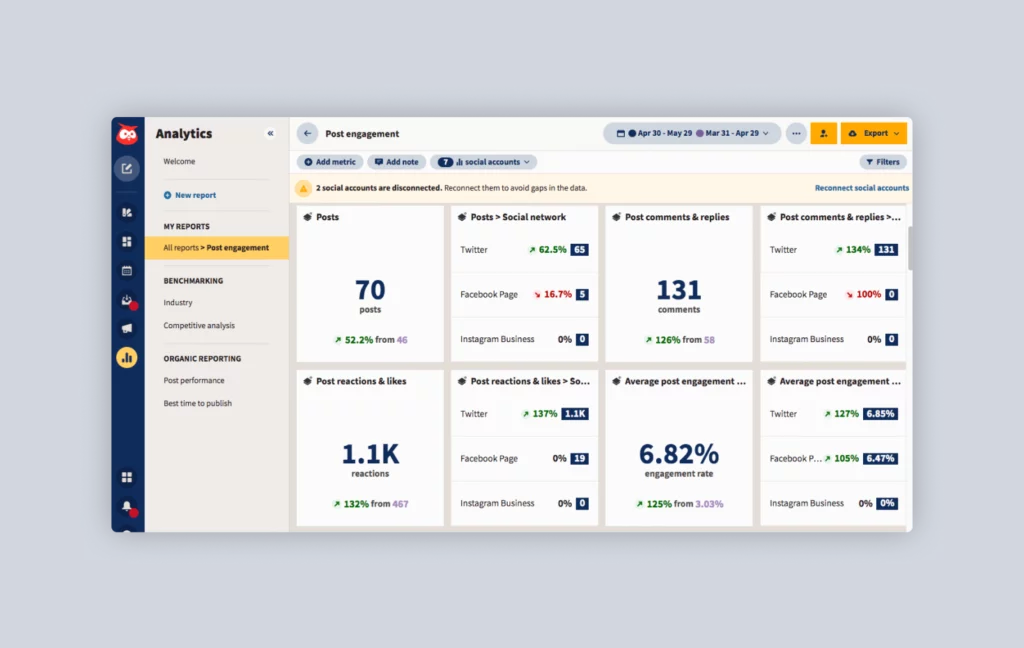Open the calendar planner sidebar icon
The width and height of the screenshot is (1024, 648).
coord(127,270)
